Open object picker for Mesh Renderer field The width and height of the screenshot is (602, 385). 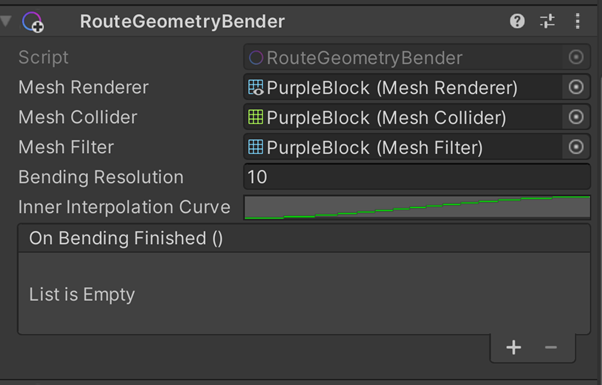point(576,87)
